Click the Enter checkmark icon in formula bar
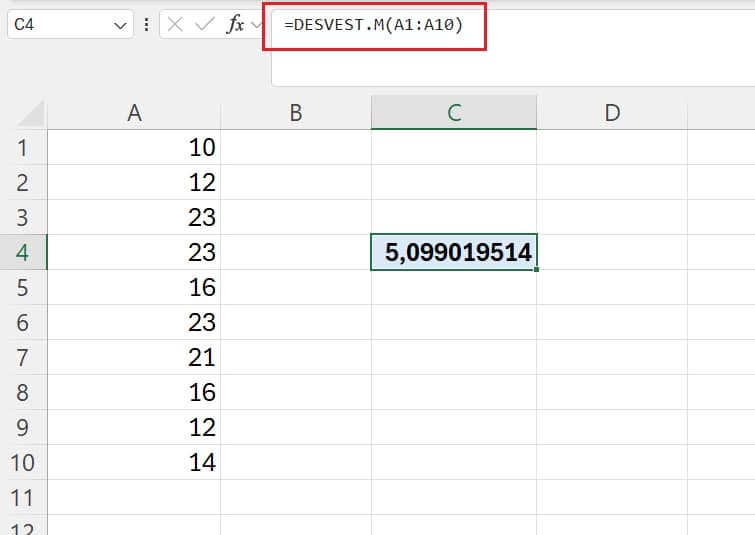755x535 pixels. point(205,24)
